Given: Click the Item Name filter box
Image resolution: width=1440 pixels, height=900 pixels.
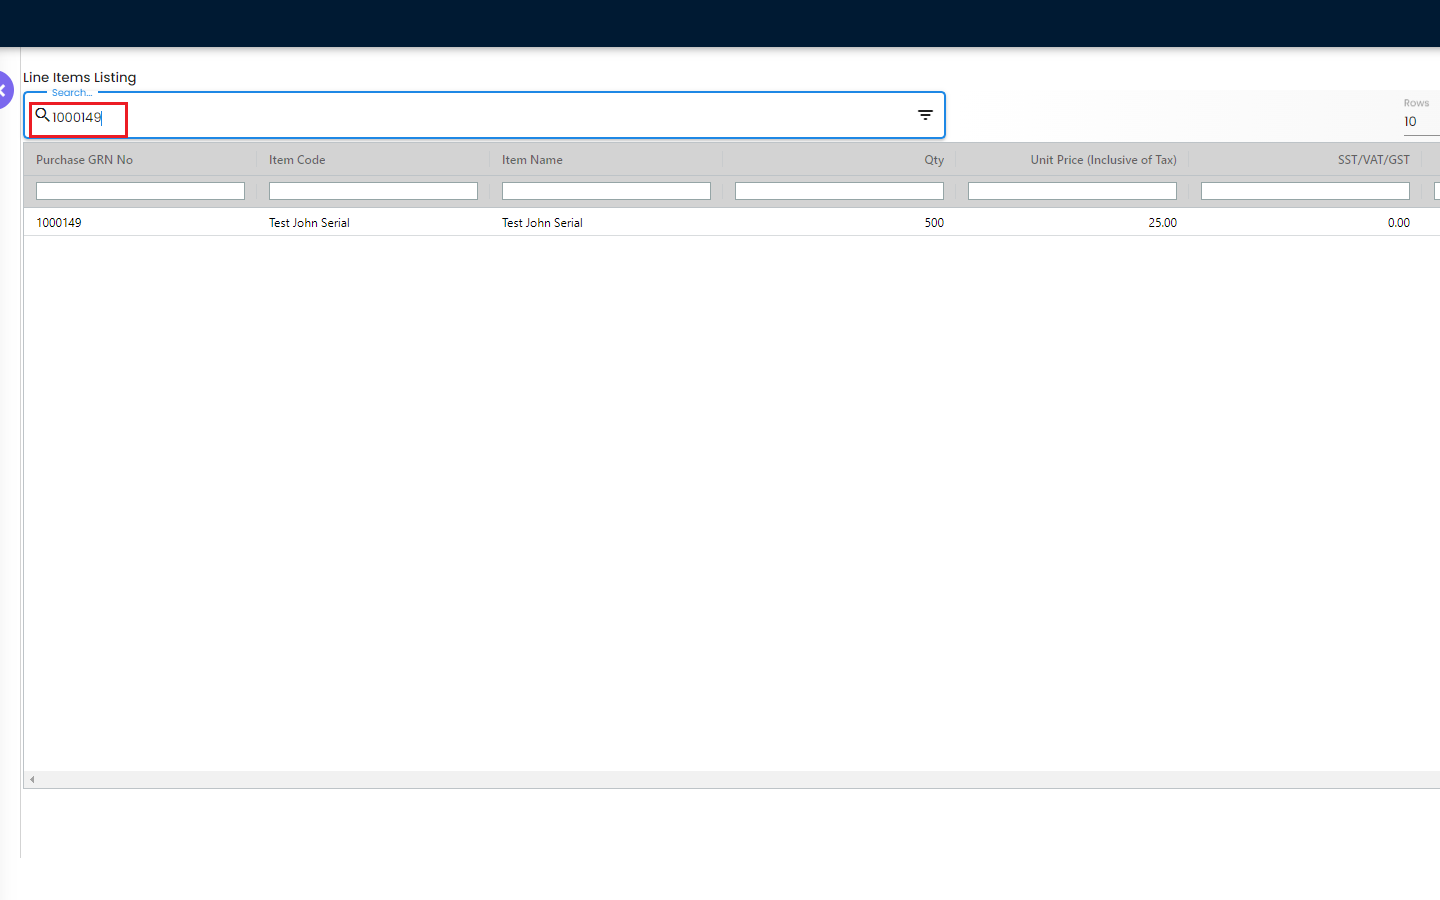Looking at the screenshot, I should [x=606, y=191].
